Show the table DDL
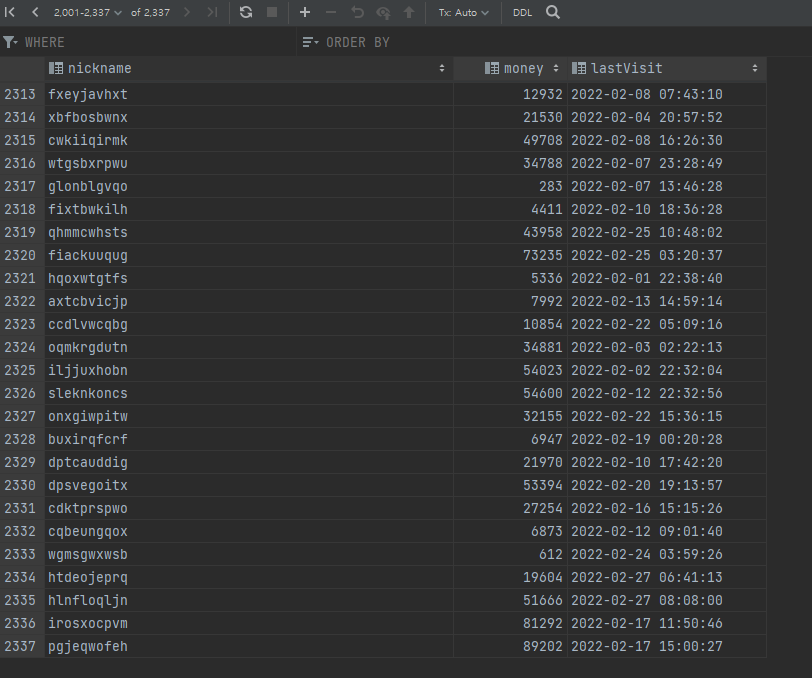The image size is (812, 678). coord(523,12)
